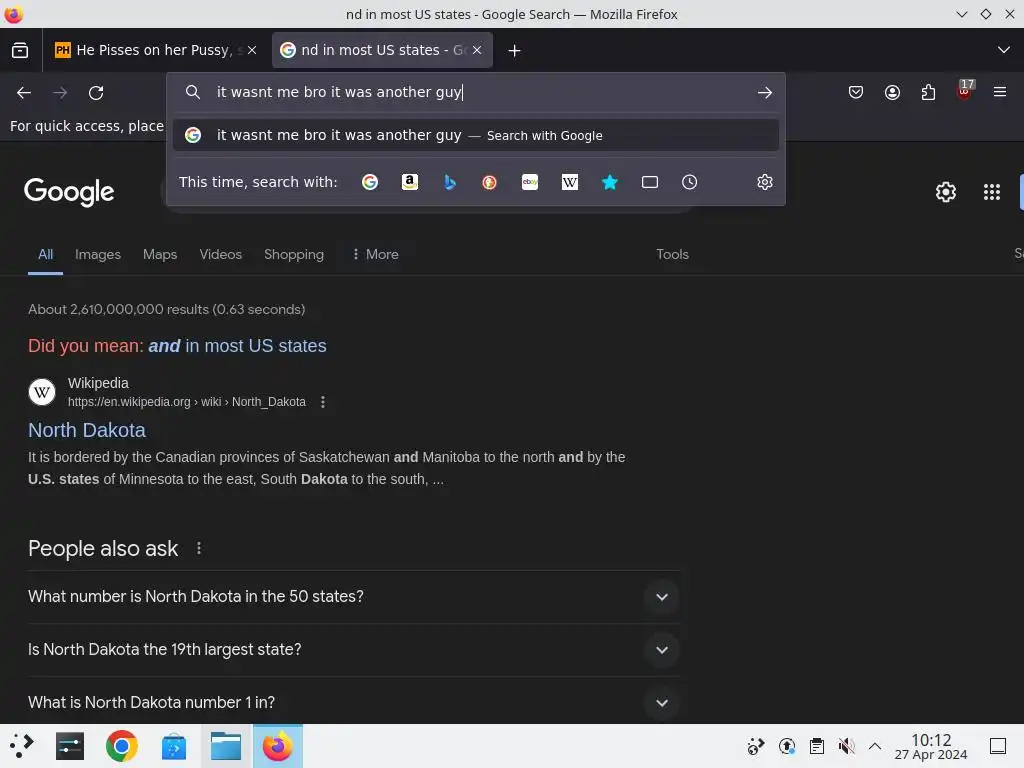Open System Settings from the taskbar
This screenshot has width=1024, height=768.
pos(70,746)
